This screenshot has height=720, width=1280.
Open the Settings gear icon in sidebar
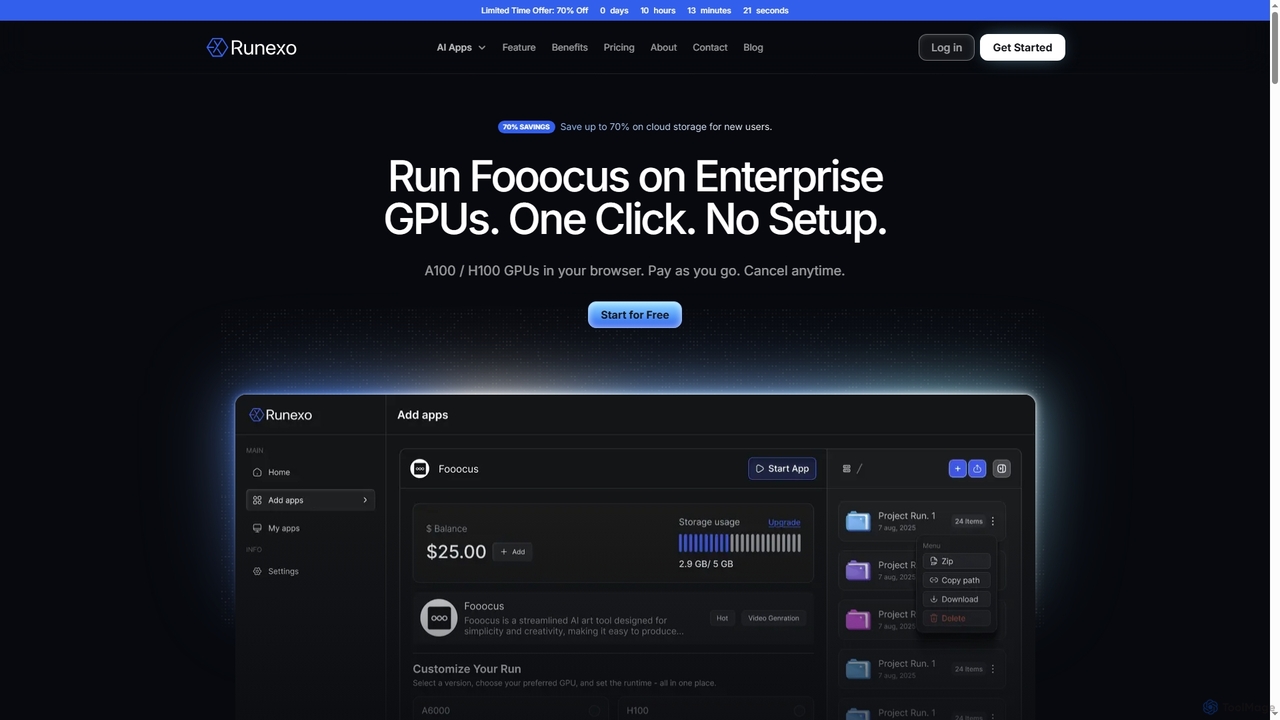pyautogui.click(x=257, y=571)
